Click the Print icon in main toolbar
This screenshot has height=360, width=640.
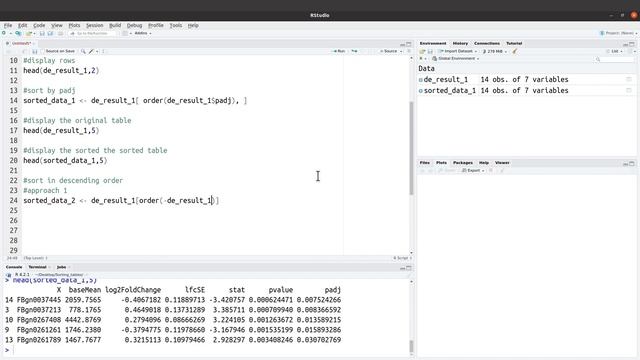[60, 33]
